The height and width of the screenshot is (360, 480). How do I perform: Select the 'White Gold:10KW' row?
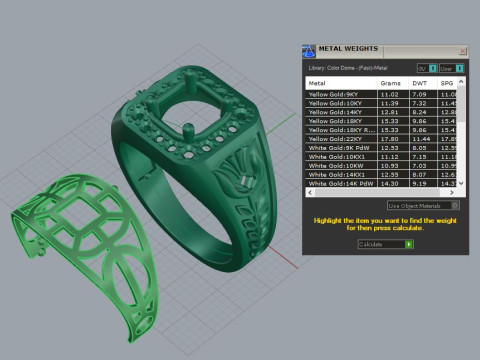pos(381,166)
